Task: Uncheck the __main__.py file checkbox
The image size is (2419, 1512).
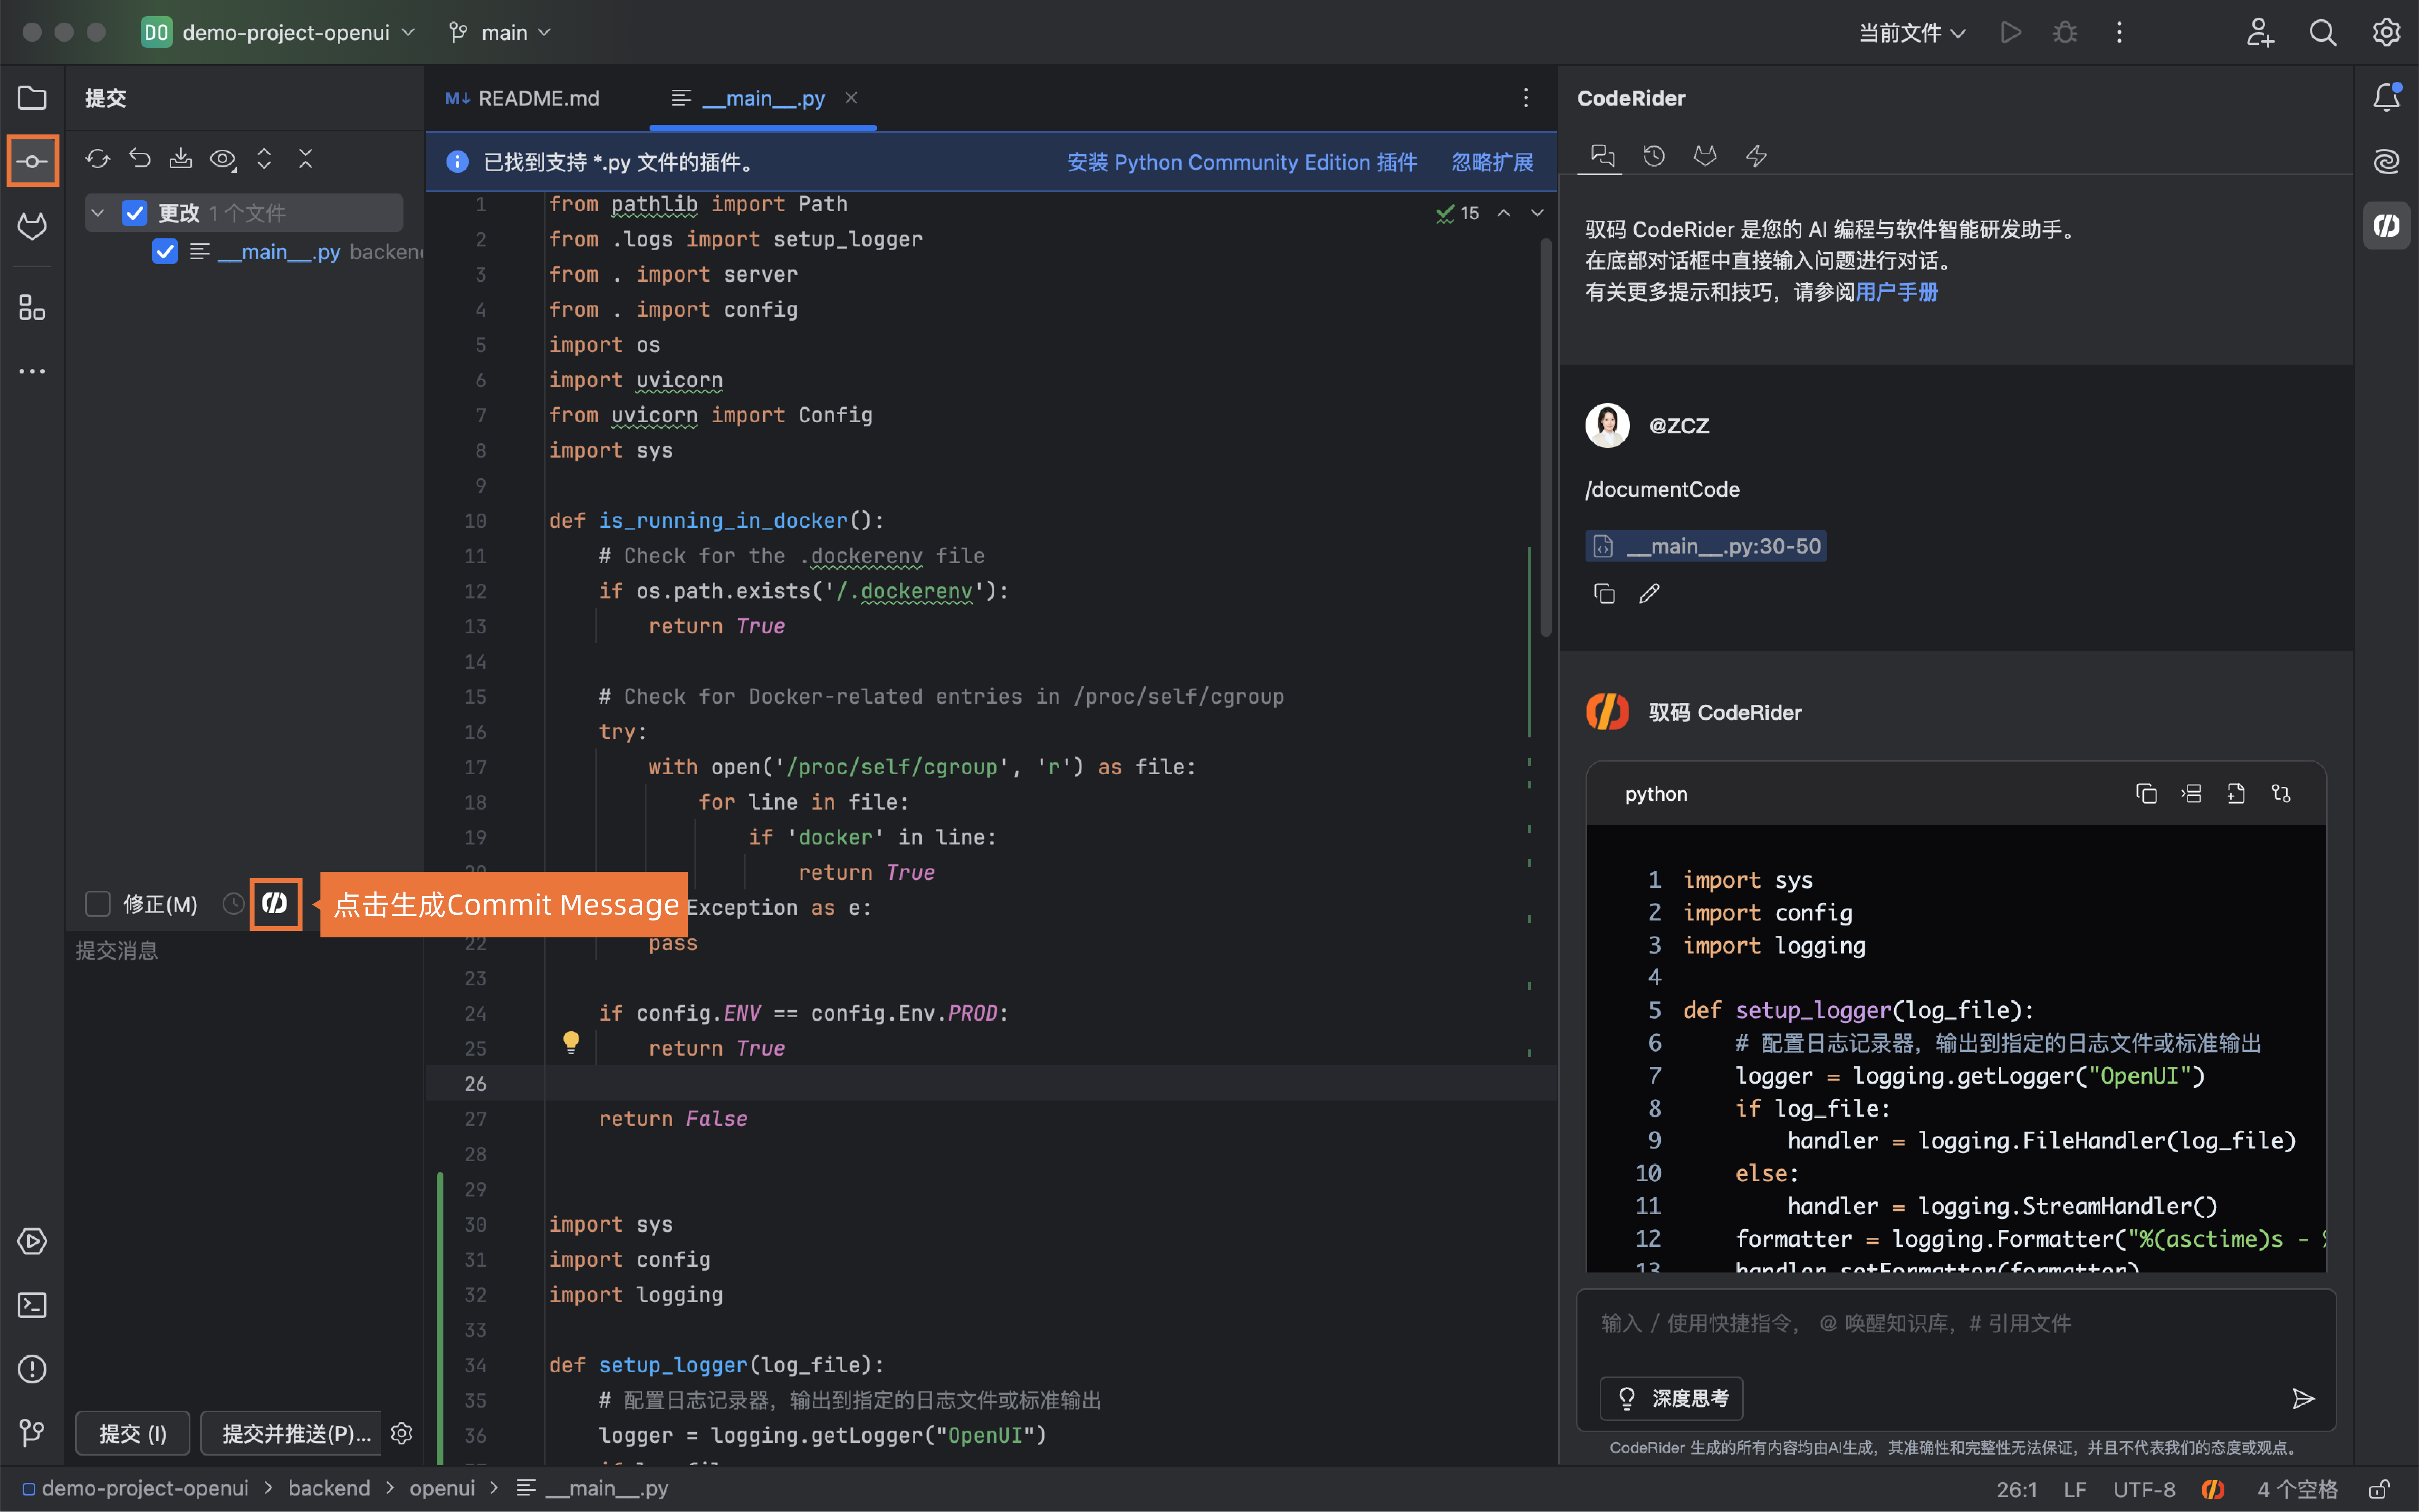Action: (165, 252)
